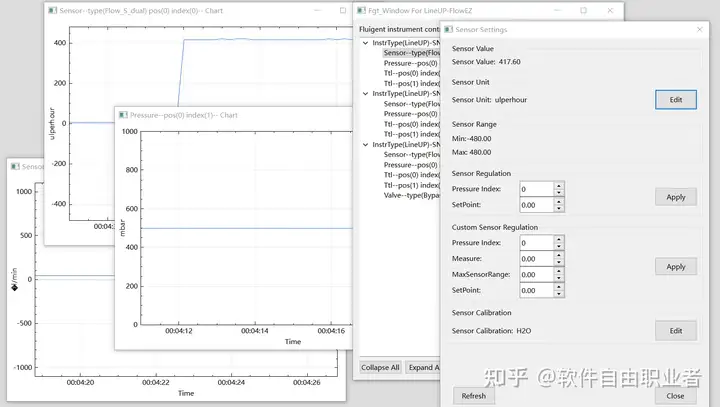The image size is (720, 407).
Task: Decrease the Measure value with down arrow
Action: point(559,262)
